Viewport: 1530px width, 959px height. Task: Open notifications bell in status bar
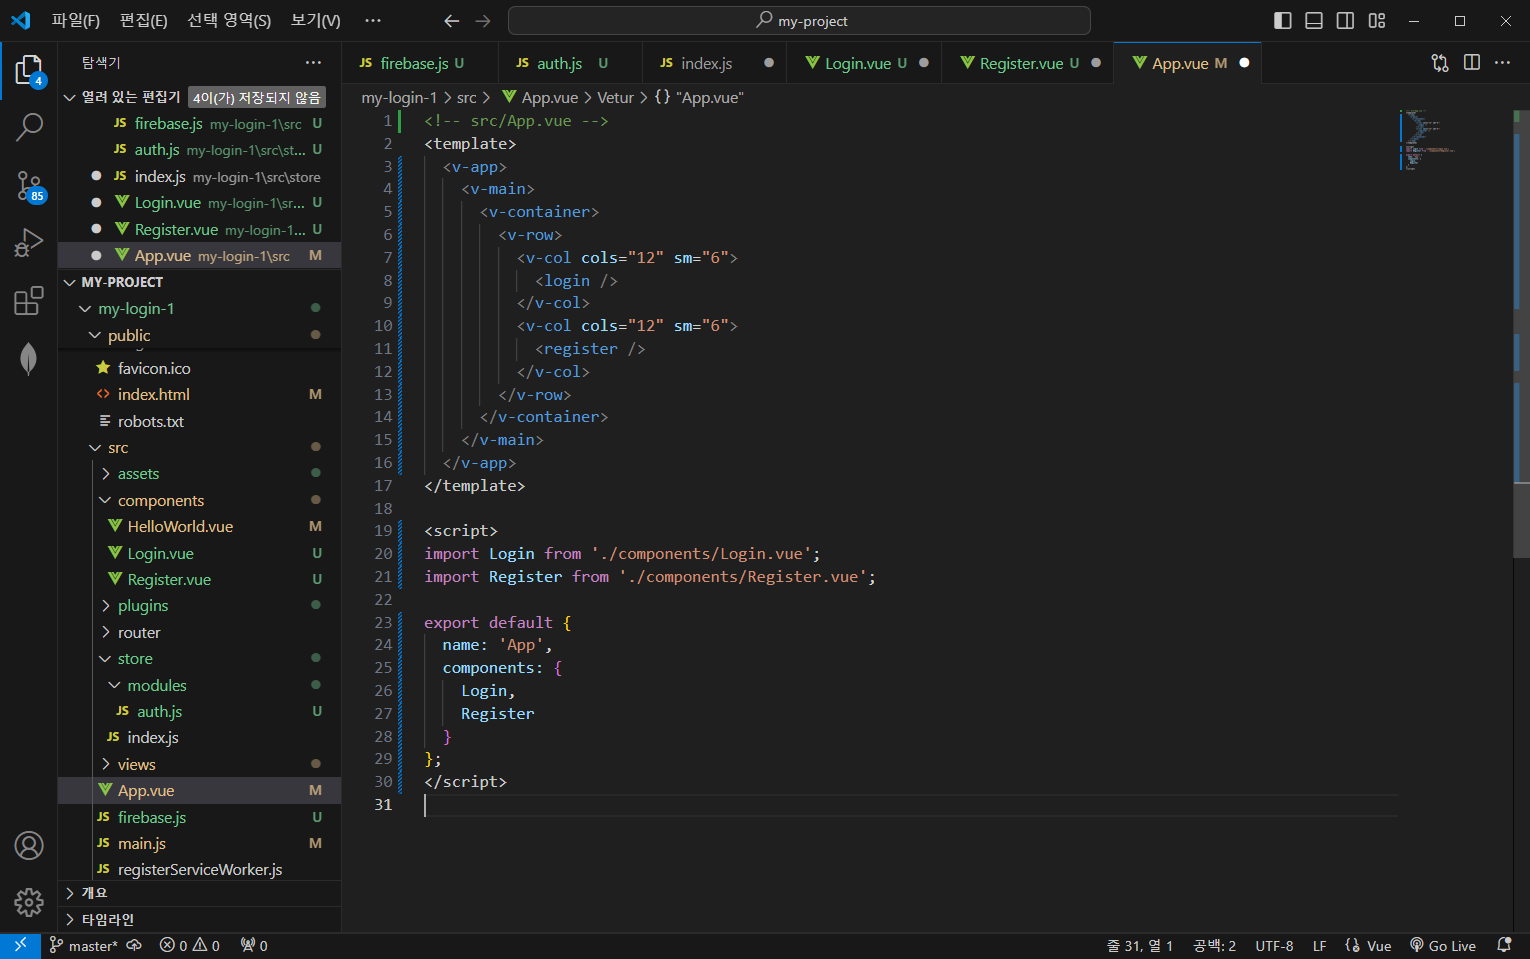coord(1504,945)
